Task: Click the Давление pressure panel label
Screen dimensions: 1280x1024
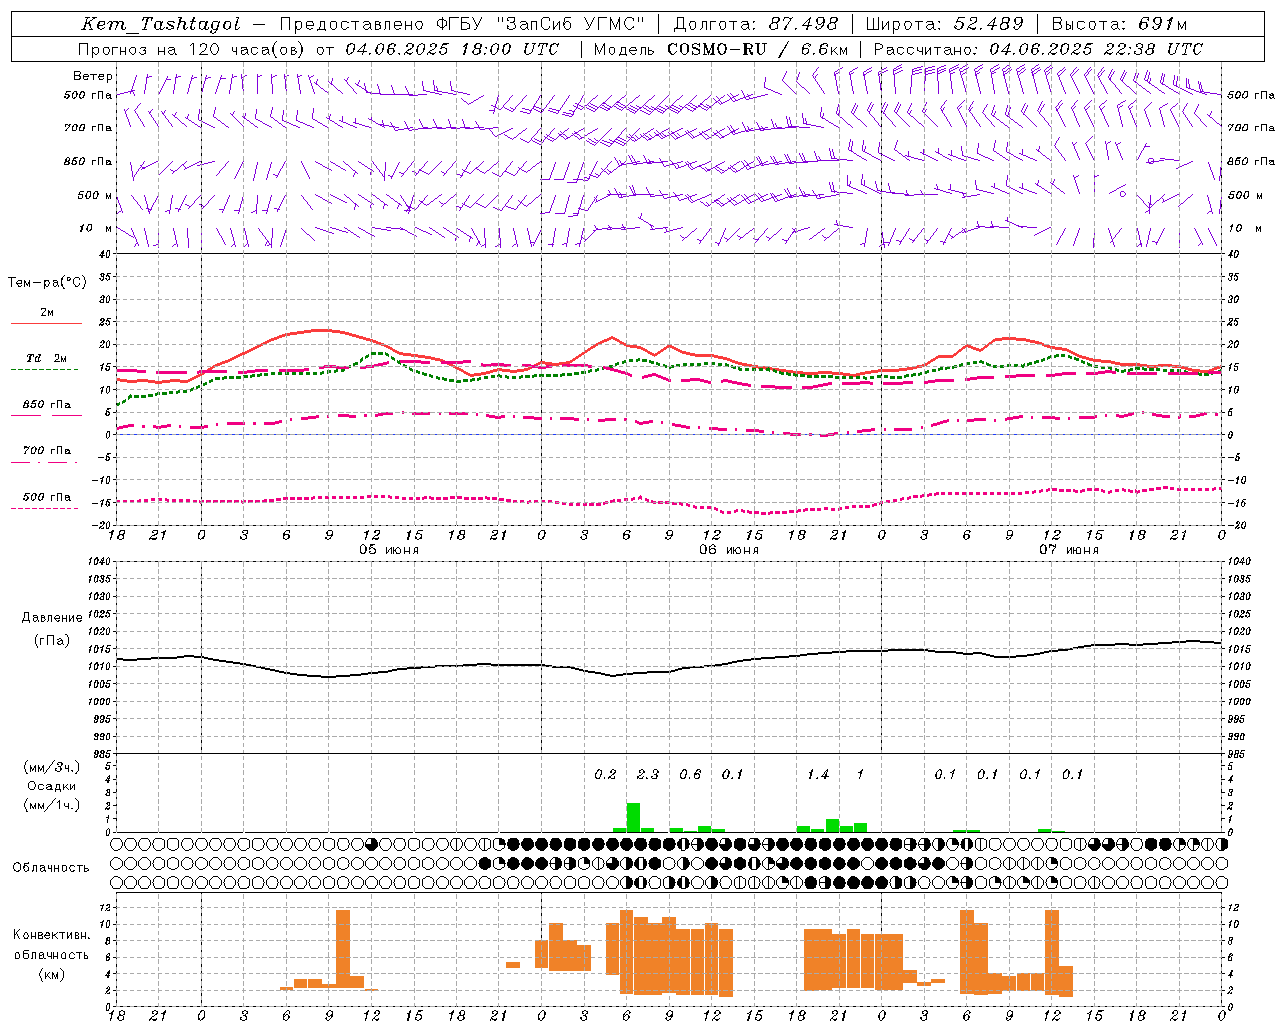Action: click(x=52, y=618)
